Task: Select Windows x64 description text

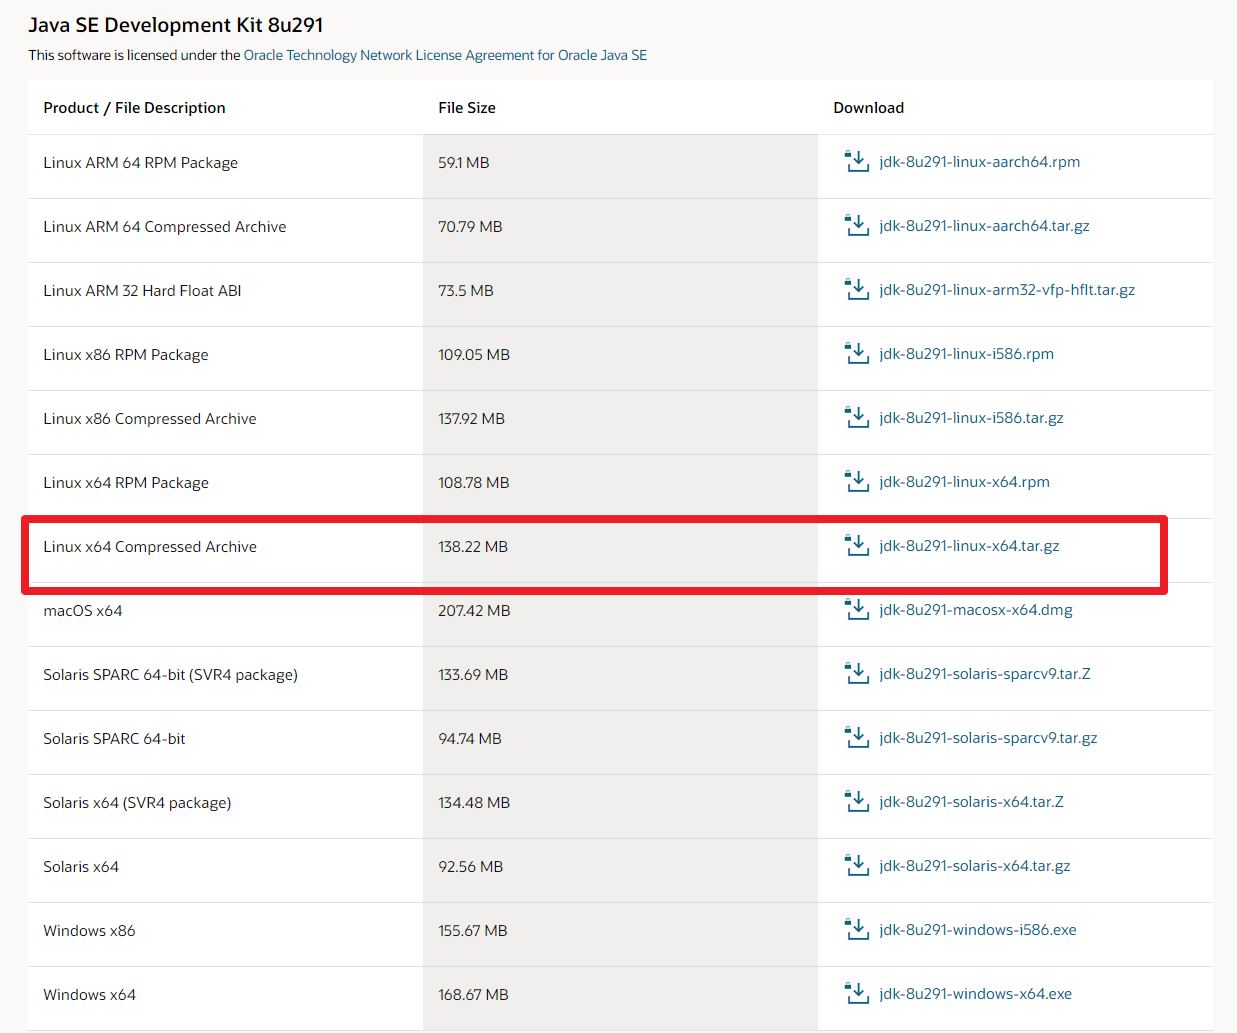Action: [89, 995]
